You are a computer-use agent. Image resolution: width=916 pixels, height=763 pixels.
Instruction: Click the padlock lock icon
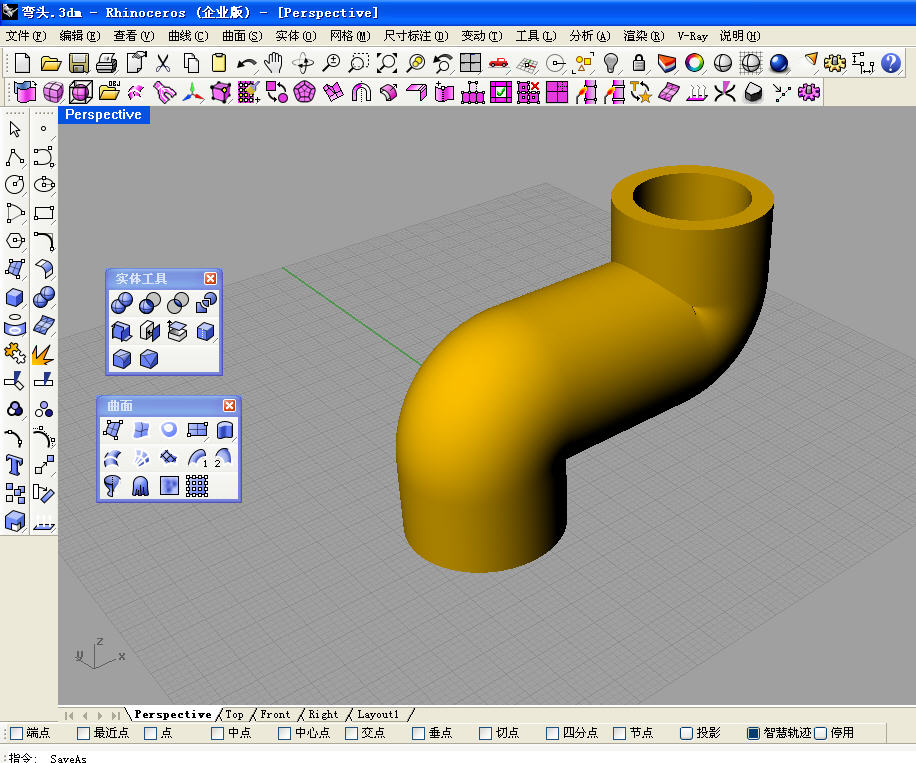point(639,63)
